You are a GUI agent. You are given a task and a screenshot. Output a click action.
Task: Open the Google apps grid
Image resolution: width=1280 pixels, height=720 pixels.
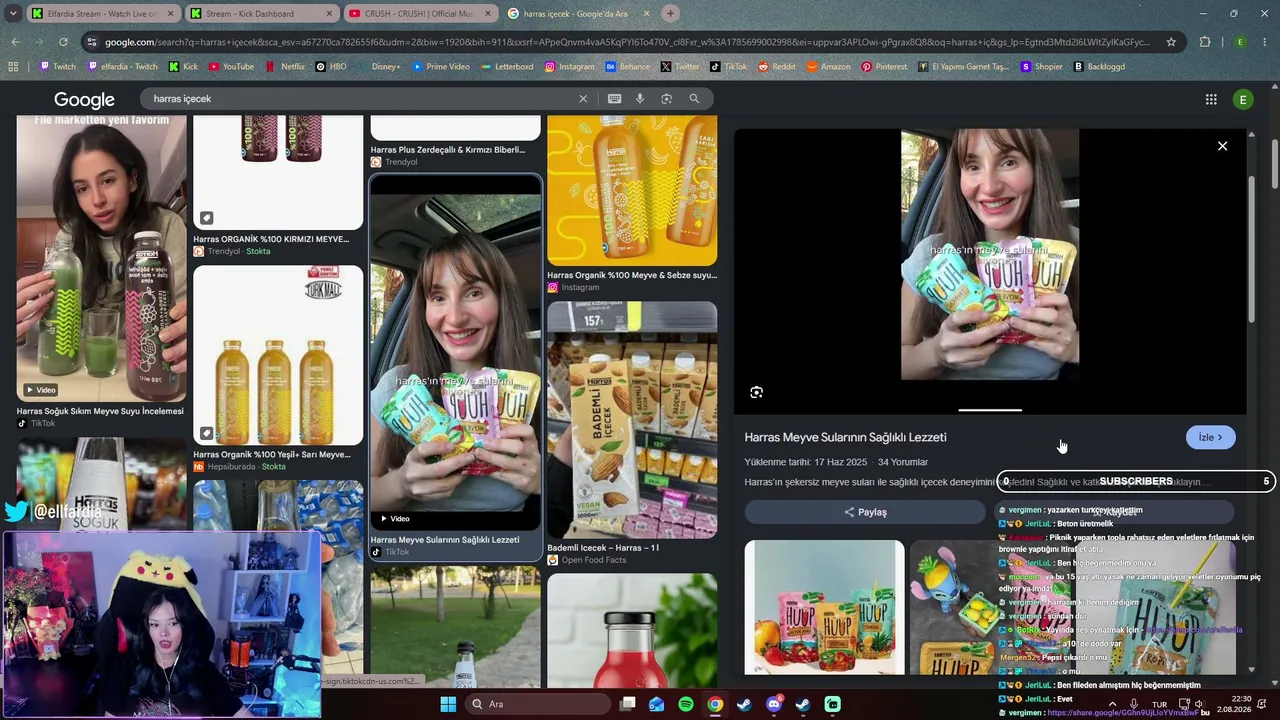click(1211, 99)
